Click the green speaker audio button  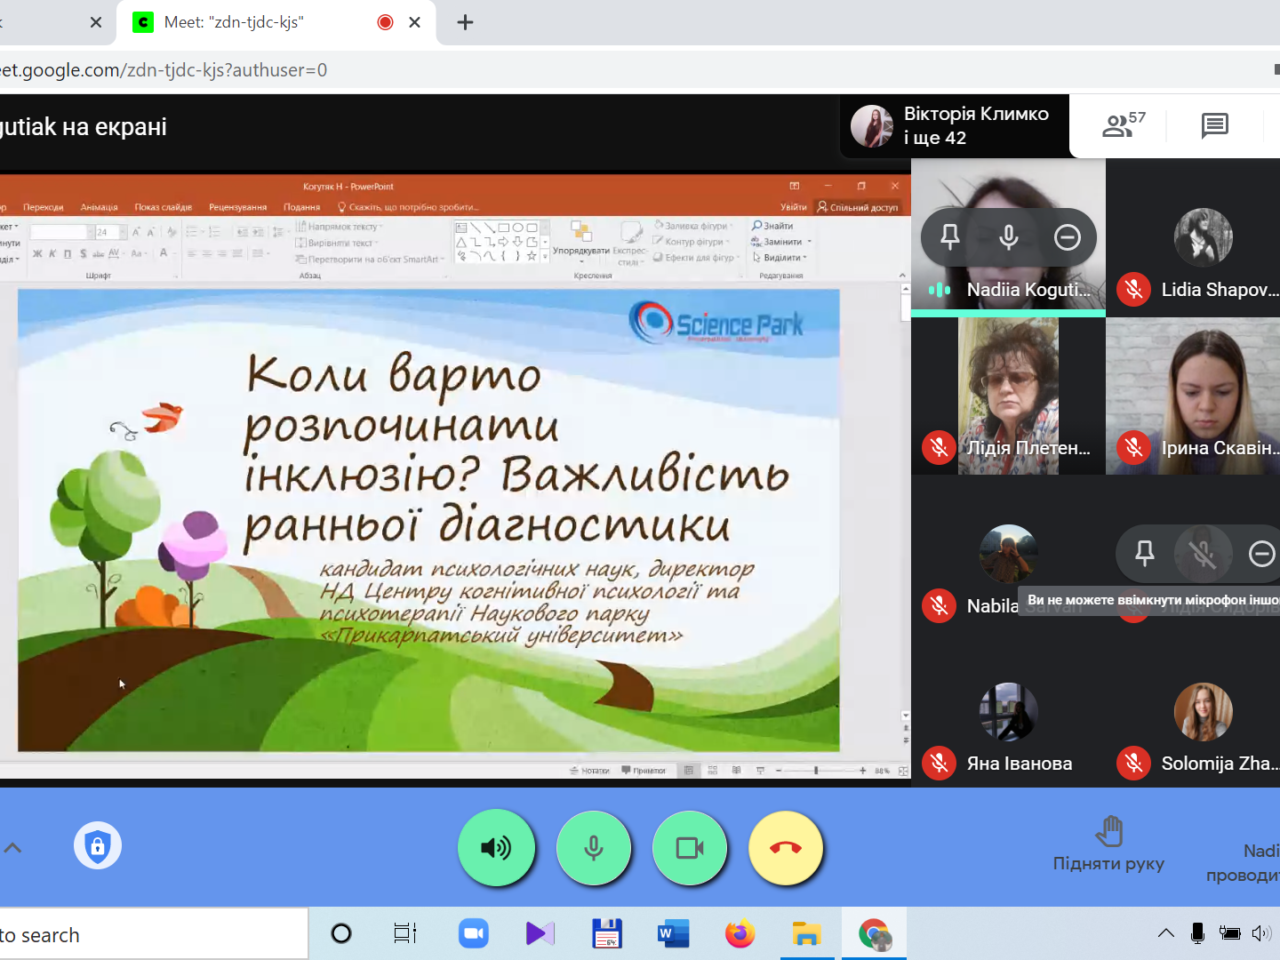496,848
